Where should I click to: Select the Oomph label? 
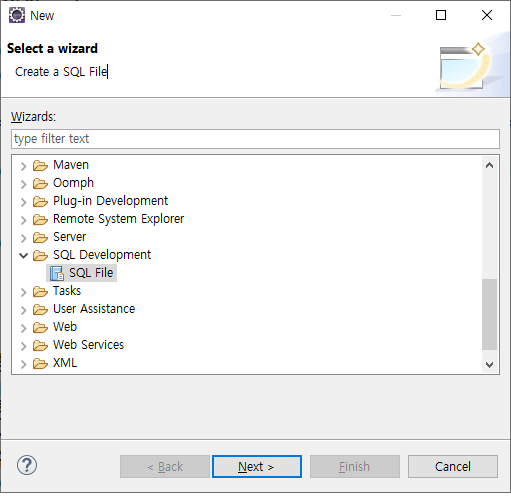[x=73, y=183]
